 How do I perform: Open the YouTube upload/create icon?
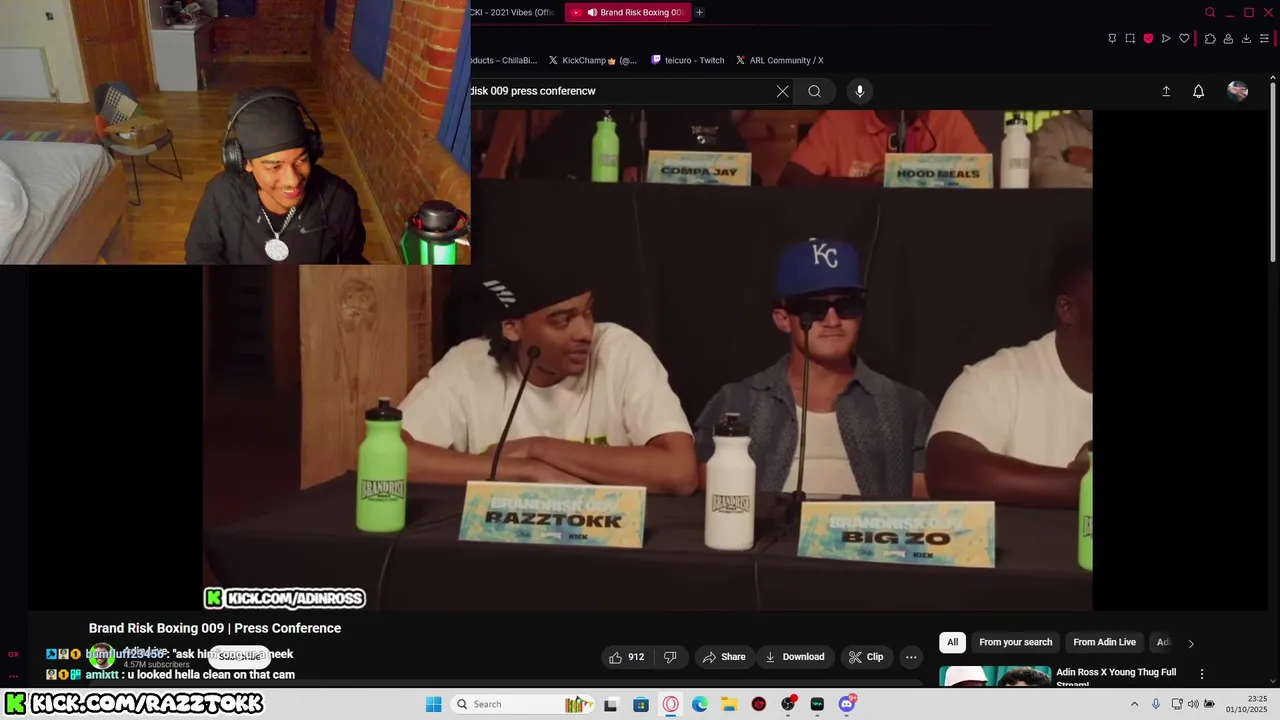point(1166,91)
